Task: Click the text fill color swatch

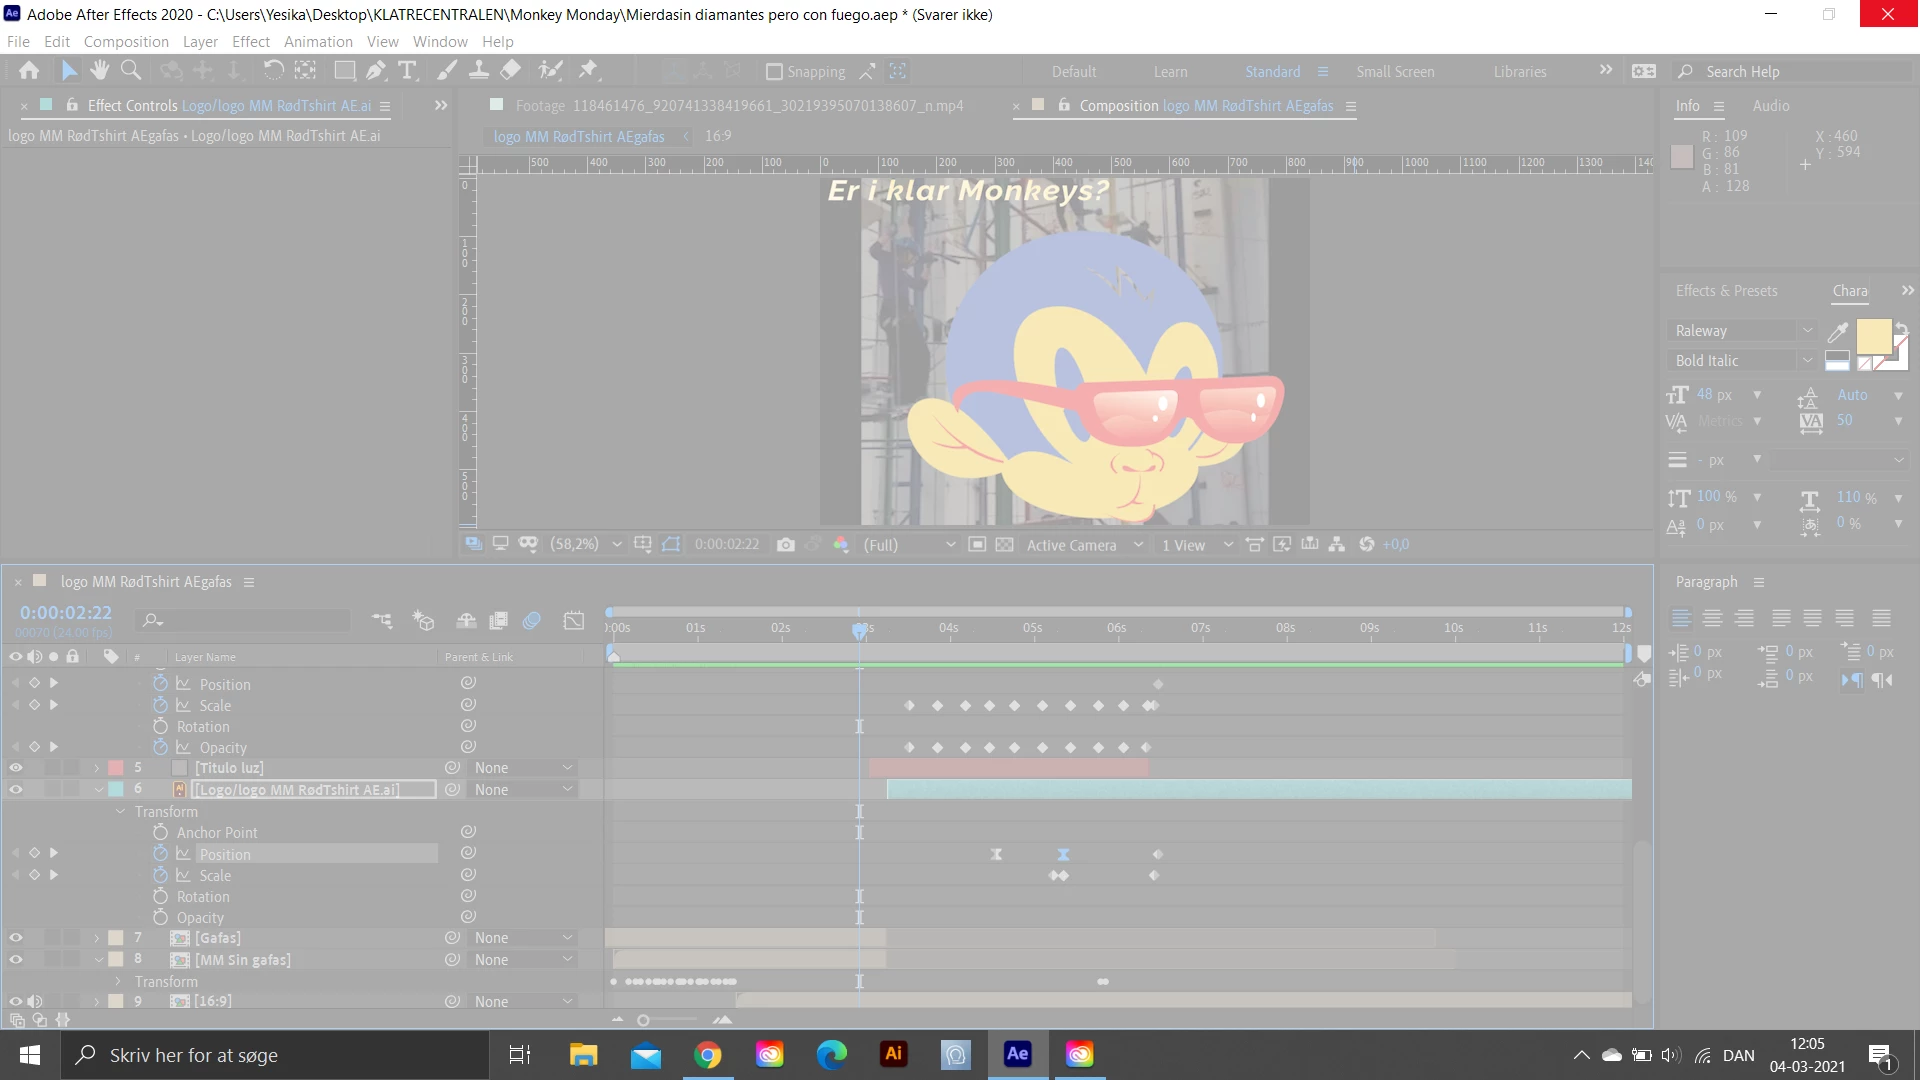Action: pyautogui.click(x=1873, y=337)
